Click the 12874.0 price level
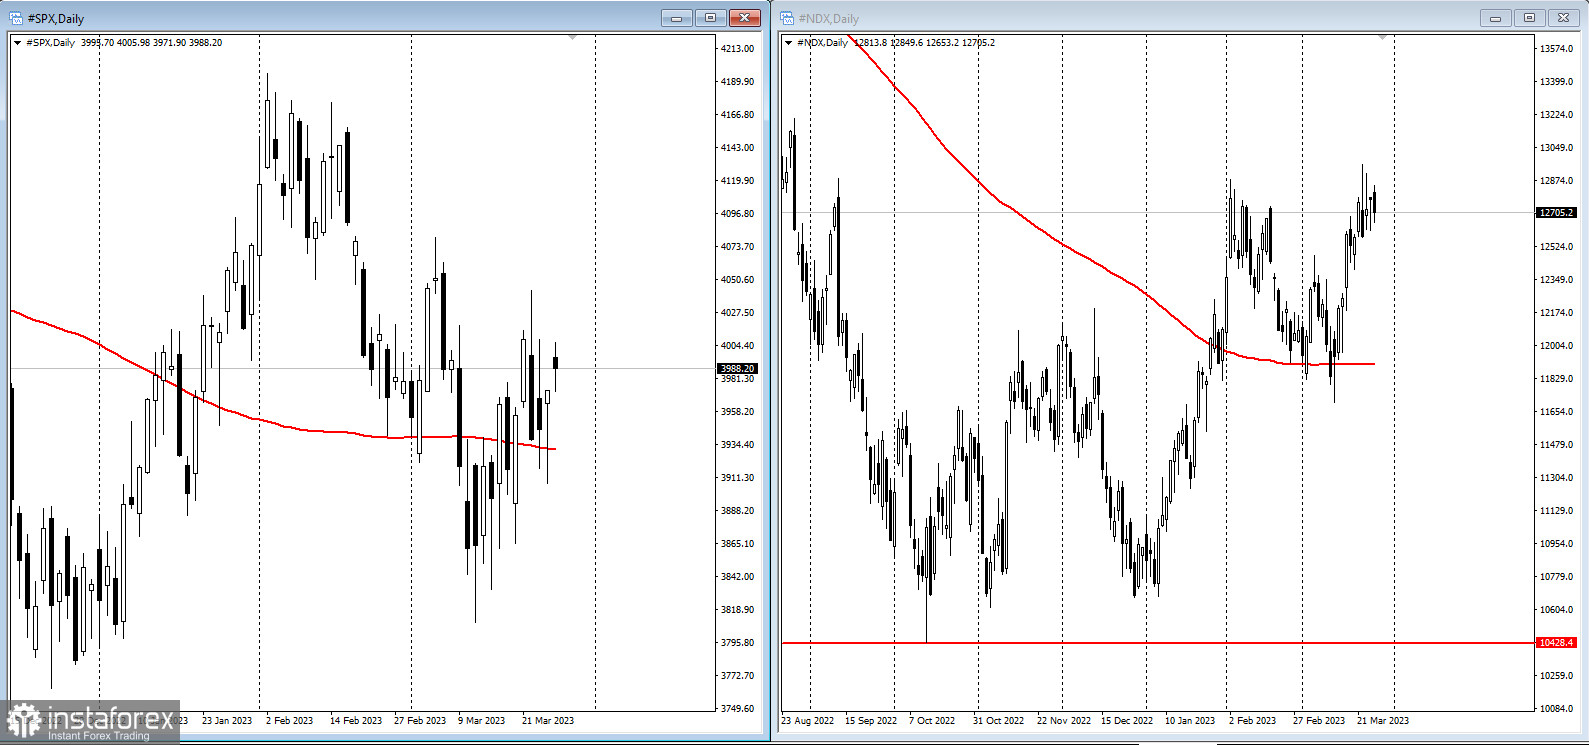The height and width of the screenshot is (745, 1589). tap(1557, 181)
